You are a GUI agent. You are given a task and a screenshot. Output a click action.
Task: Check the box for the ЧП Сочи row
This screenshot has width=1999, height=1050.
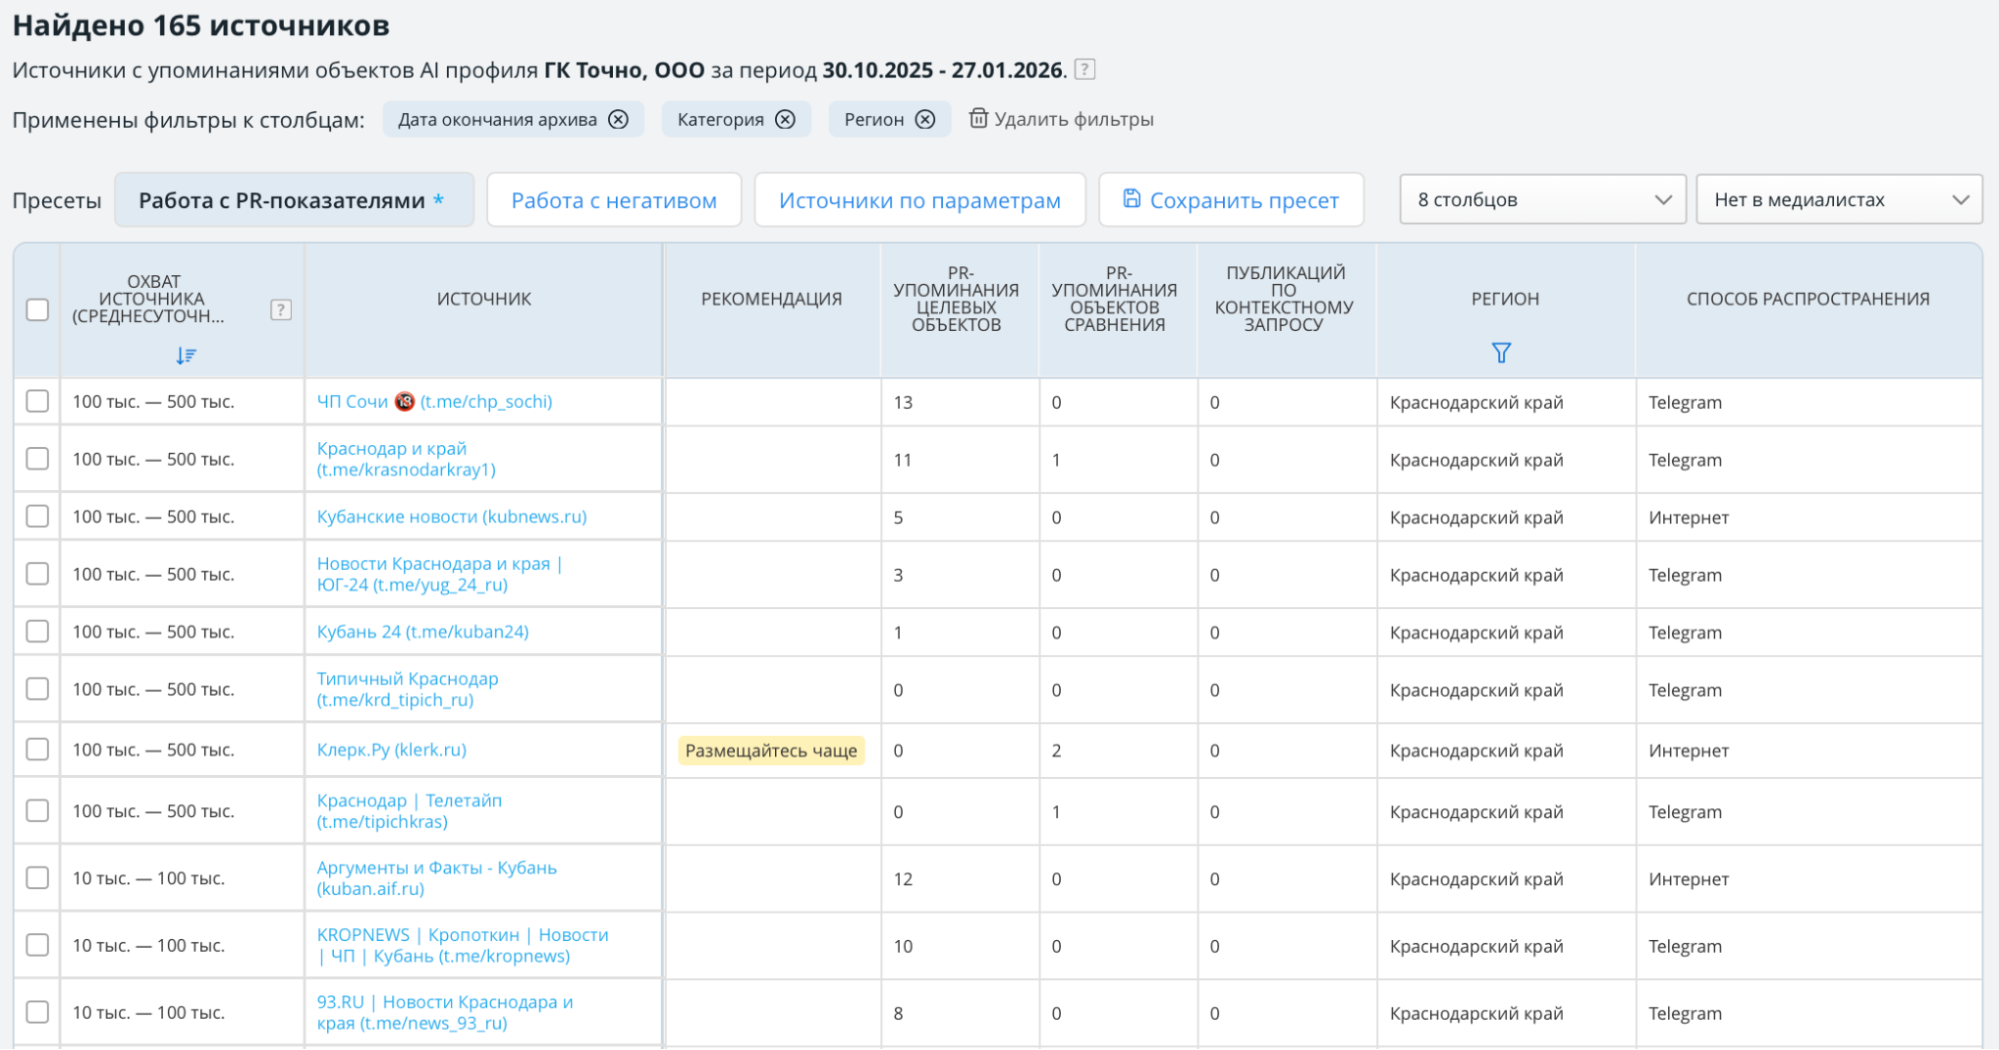pos(37,401)
